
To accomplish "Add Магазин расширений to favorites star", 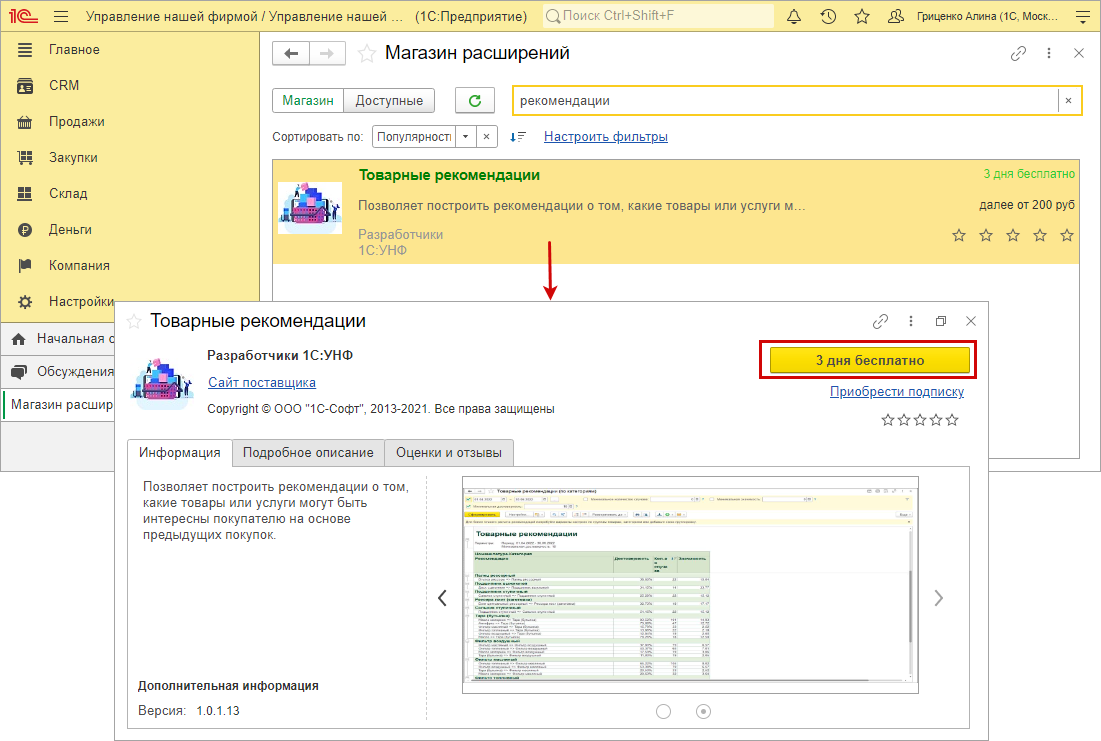I will click(x=367, y=53).
